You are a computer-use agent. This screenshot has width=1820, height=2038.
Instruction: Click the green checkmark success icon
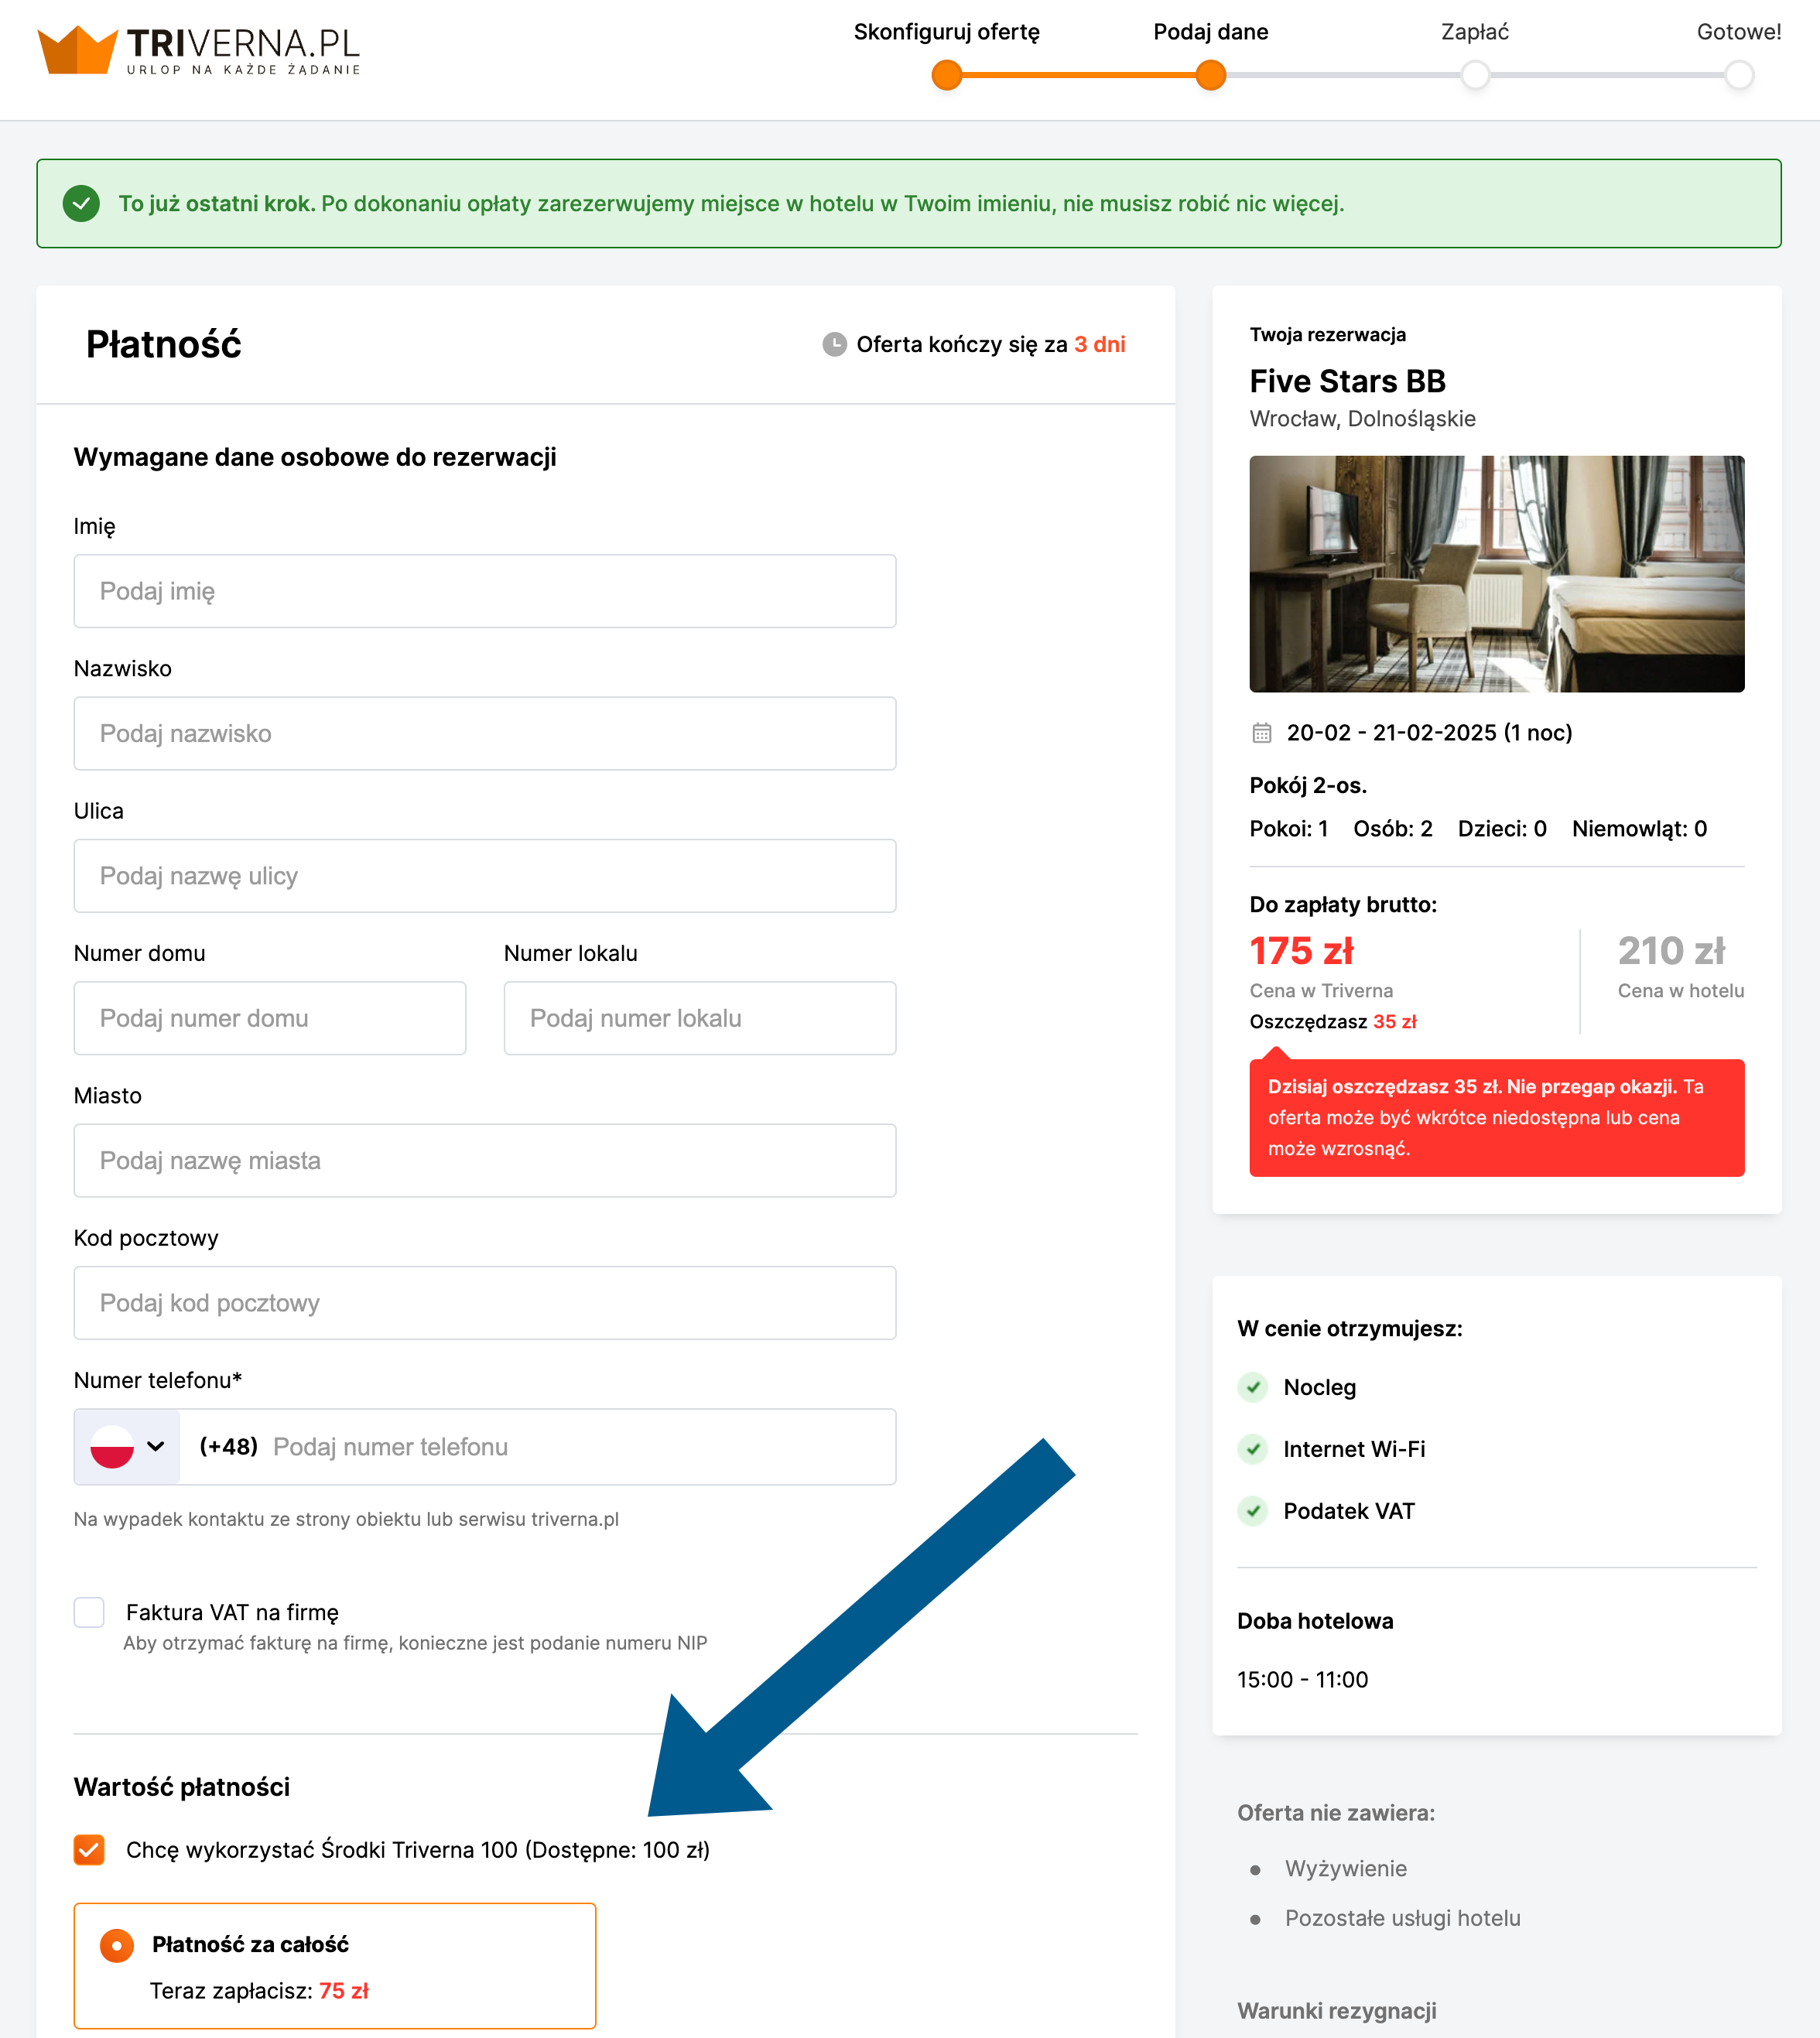(81, 204)
